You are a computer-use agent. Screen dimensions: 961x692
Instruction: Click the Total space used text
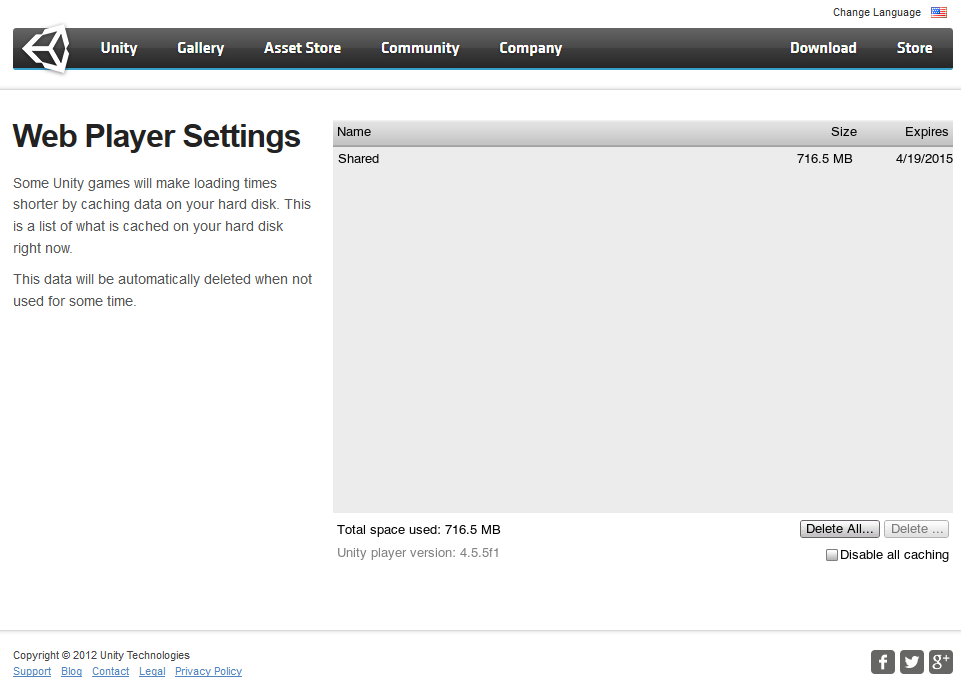pyautogui.click(x=419, y=530)
